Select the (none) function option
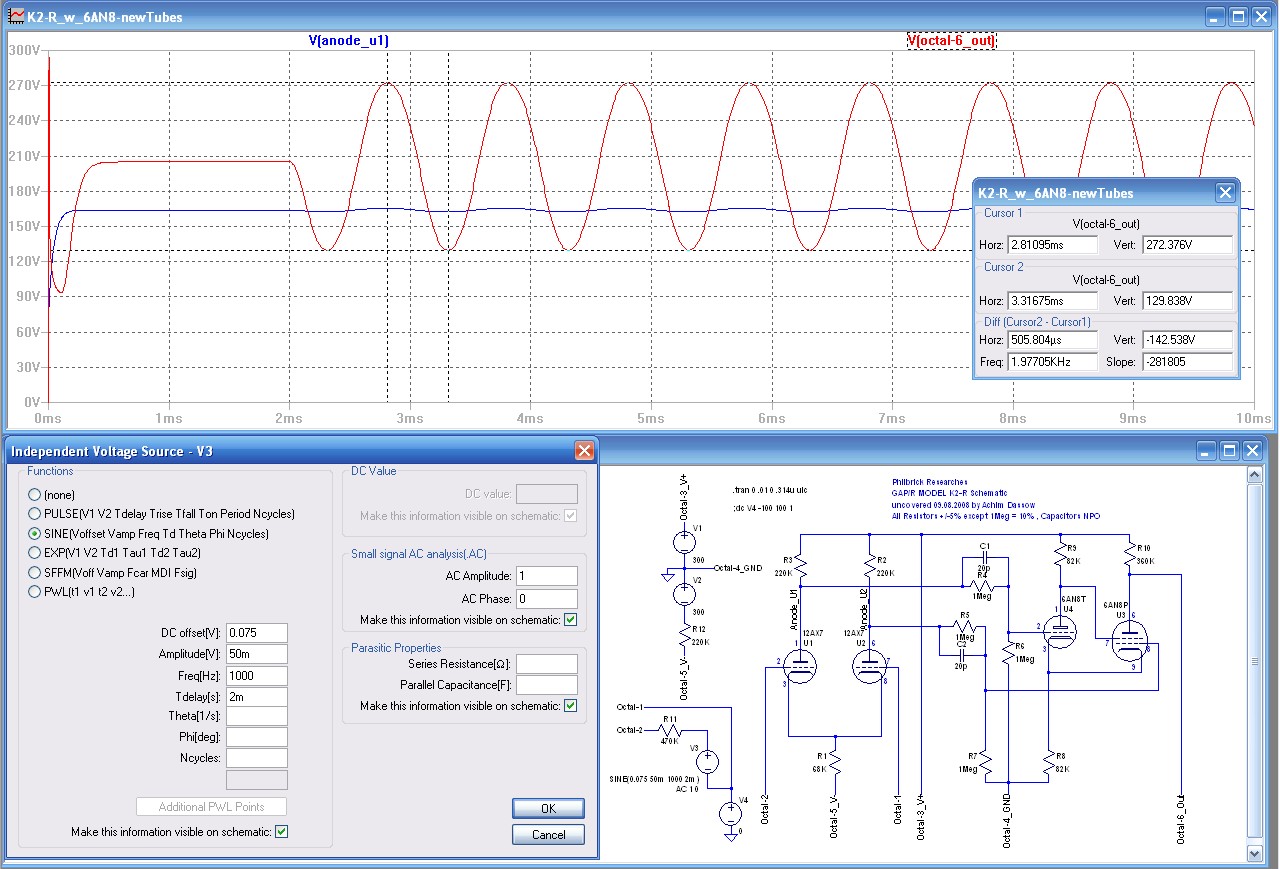This screenshot has height=869, width=1280. [x=35, y=495]
